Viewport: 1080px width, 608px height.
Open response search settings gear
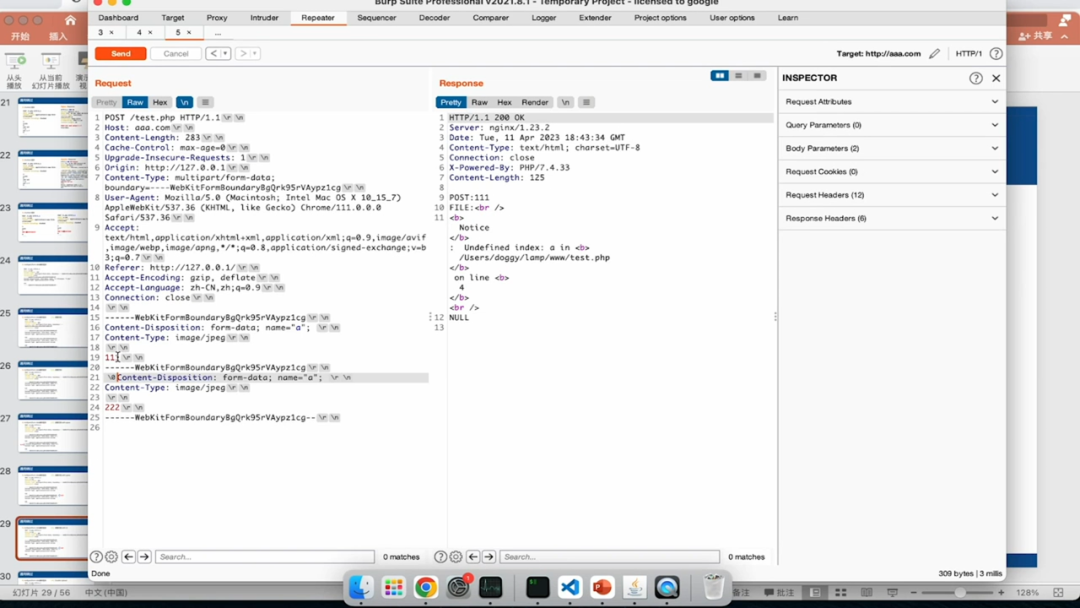pos(456,556)
